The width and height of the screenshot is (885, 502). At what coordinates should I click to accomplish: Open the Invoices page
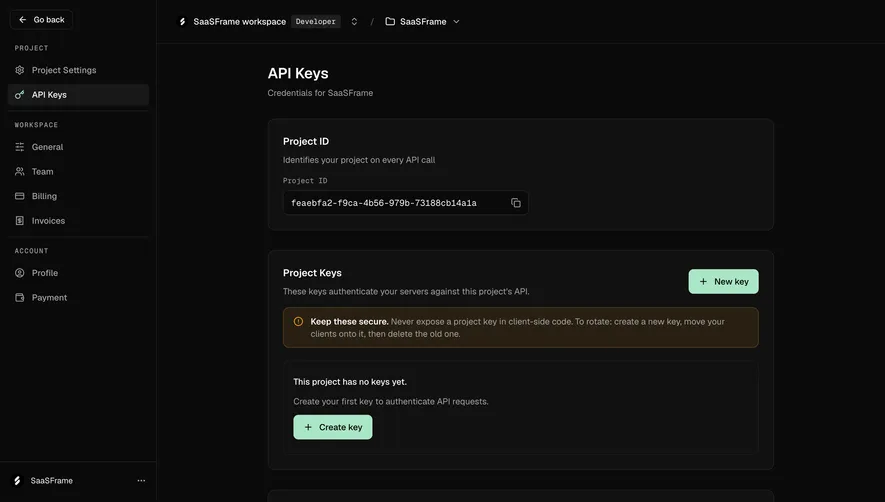[78, 221]
